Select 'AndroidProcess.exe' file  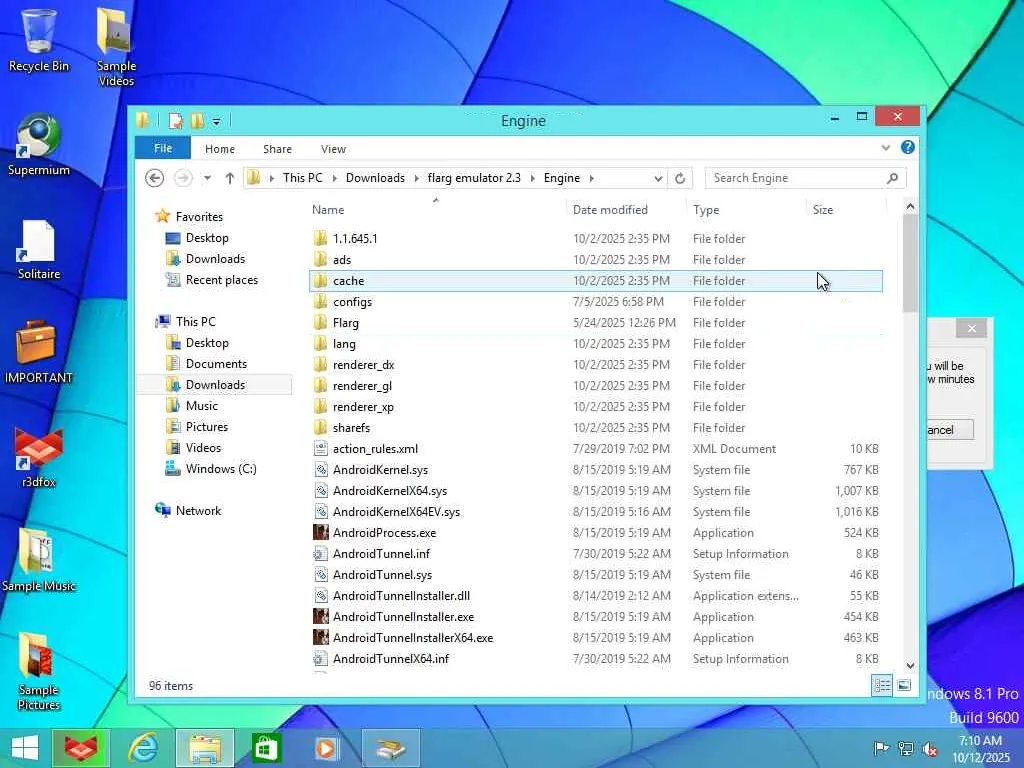[x=595, y=533]
